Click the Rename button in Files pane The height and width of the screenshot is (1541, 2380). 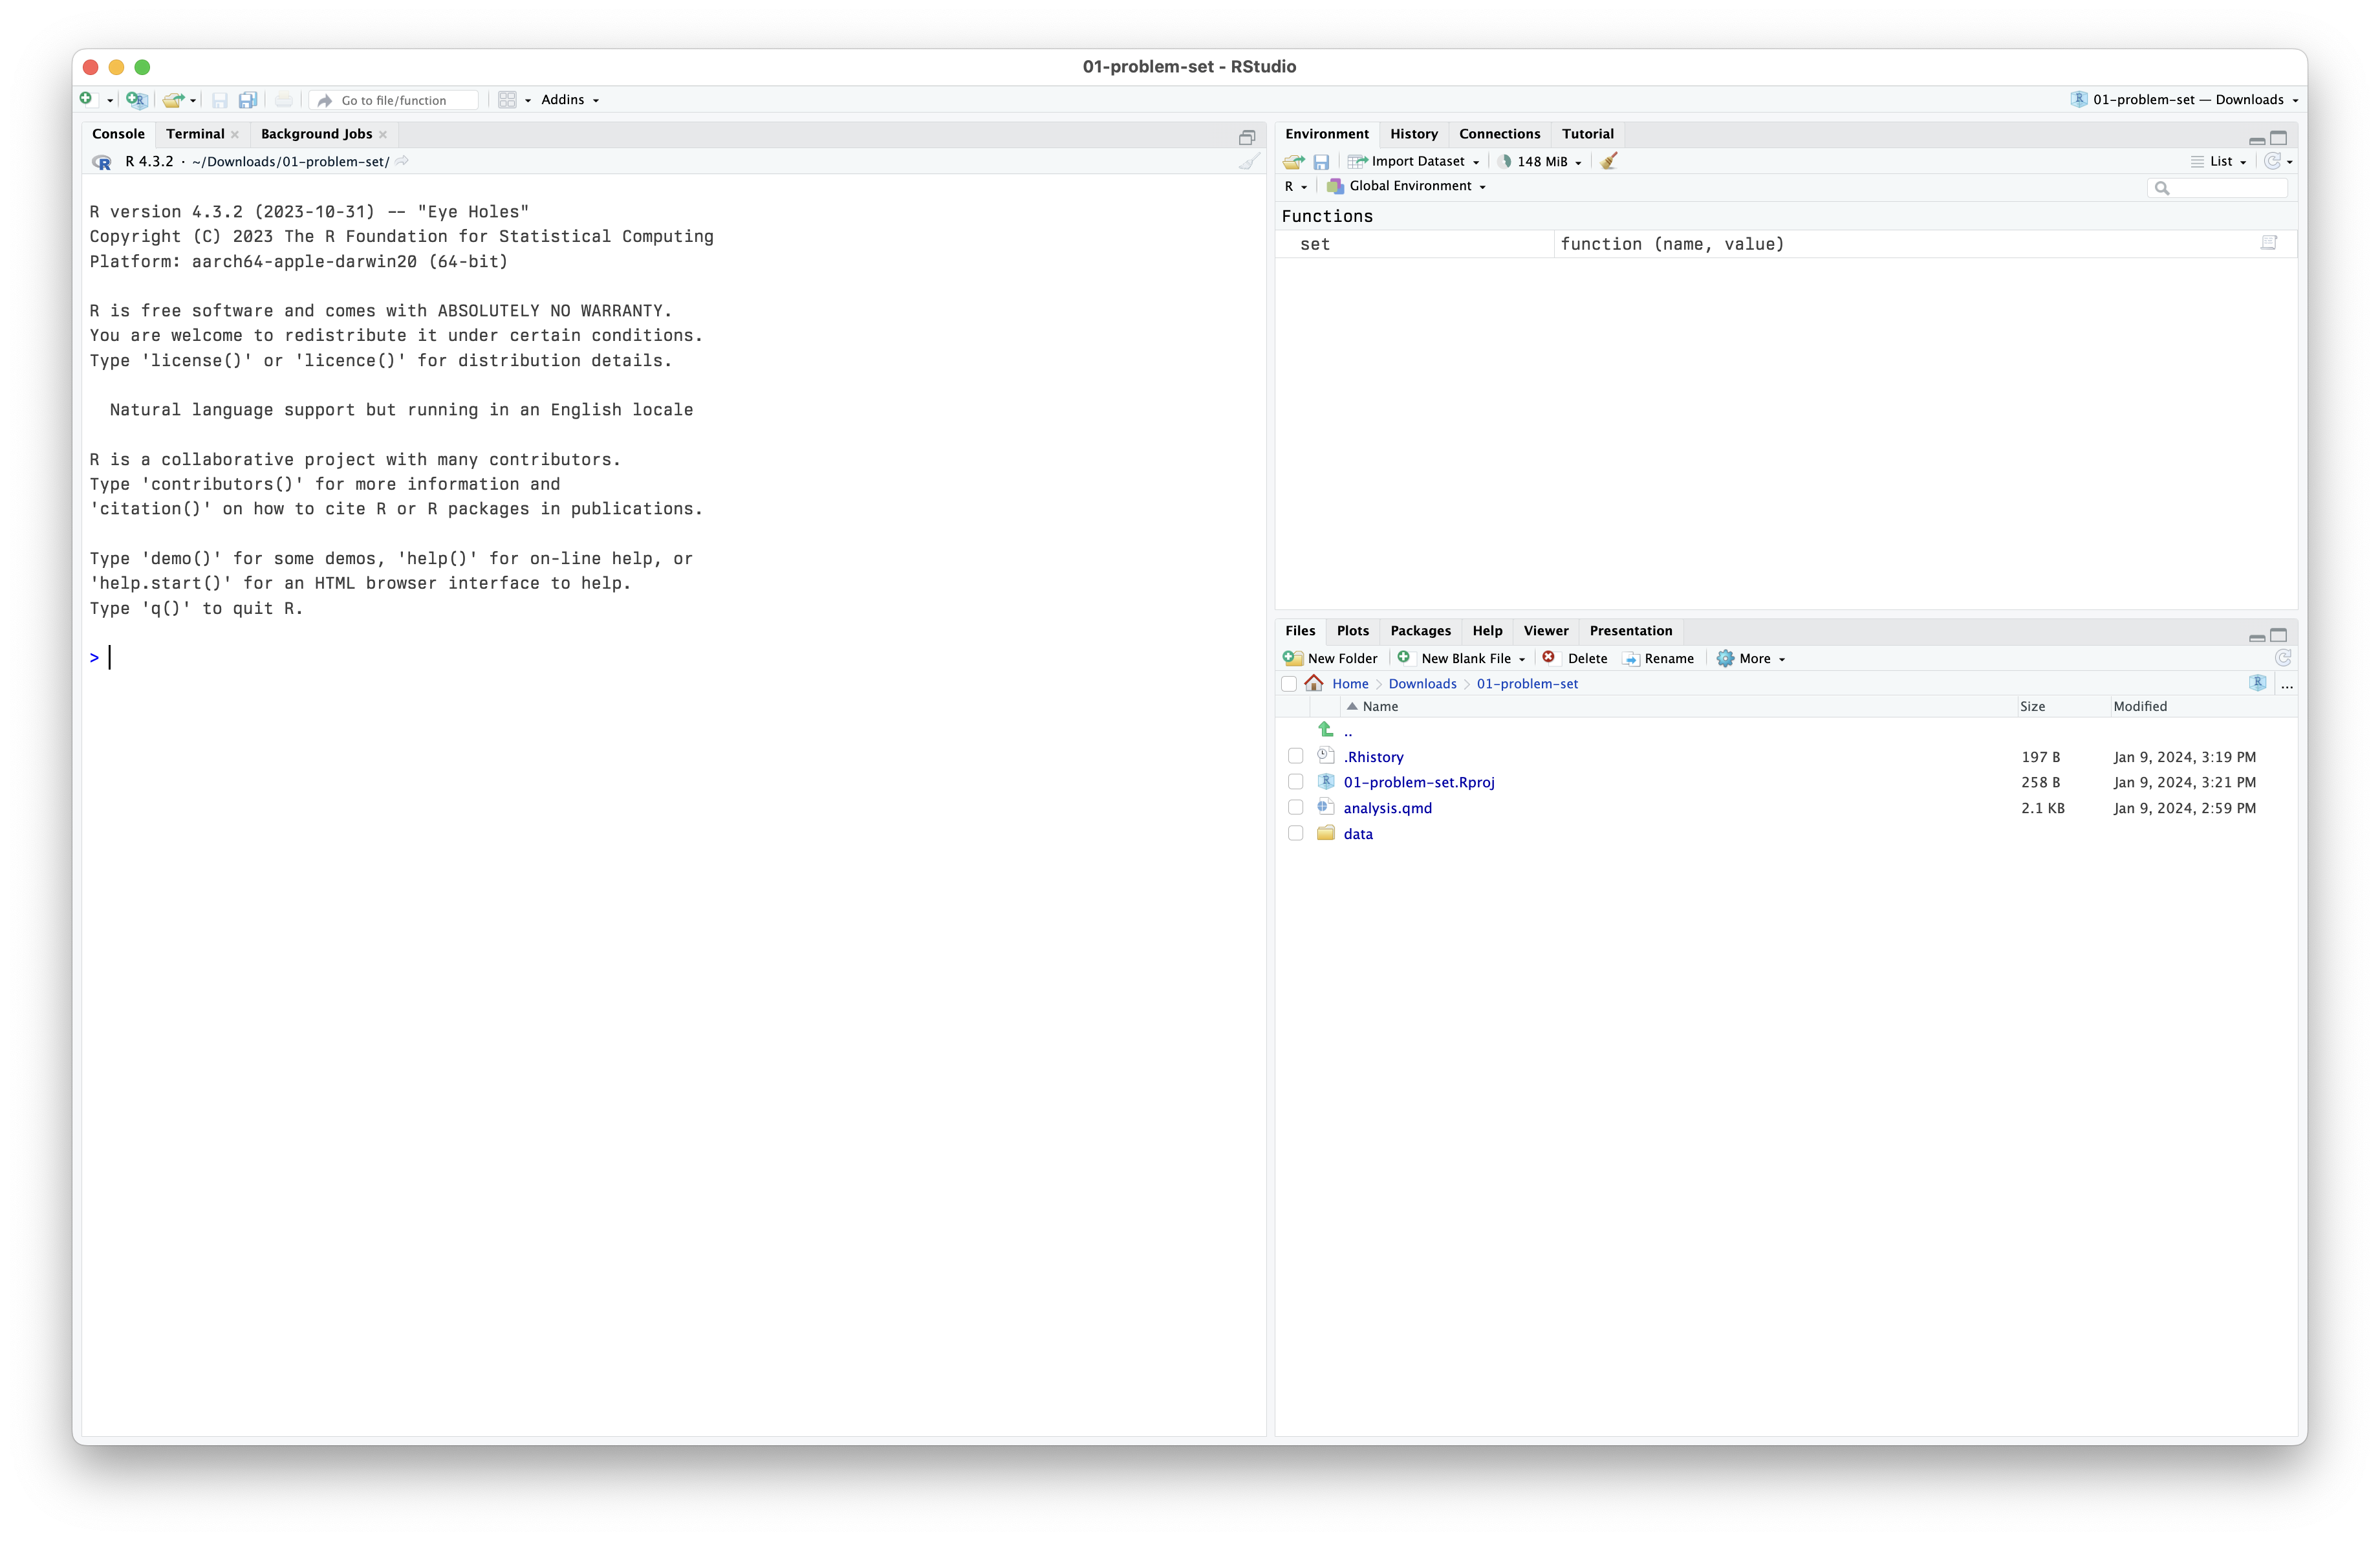[1658, 658]
